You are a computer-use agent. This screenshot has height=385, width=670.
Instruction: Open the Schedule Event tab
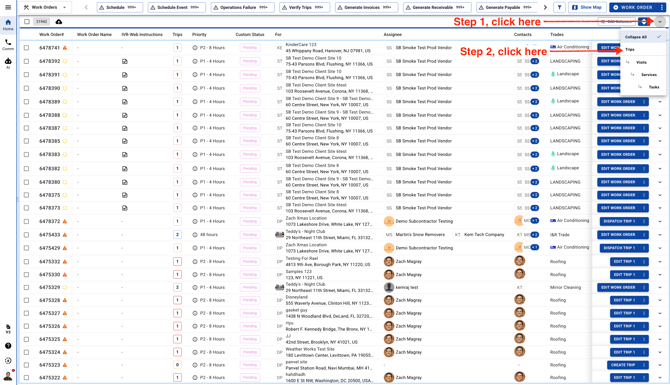176,7
